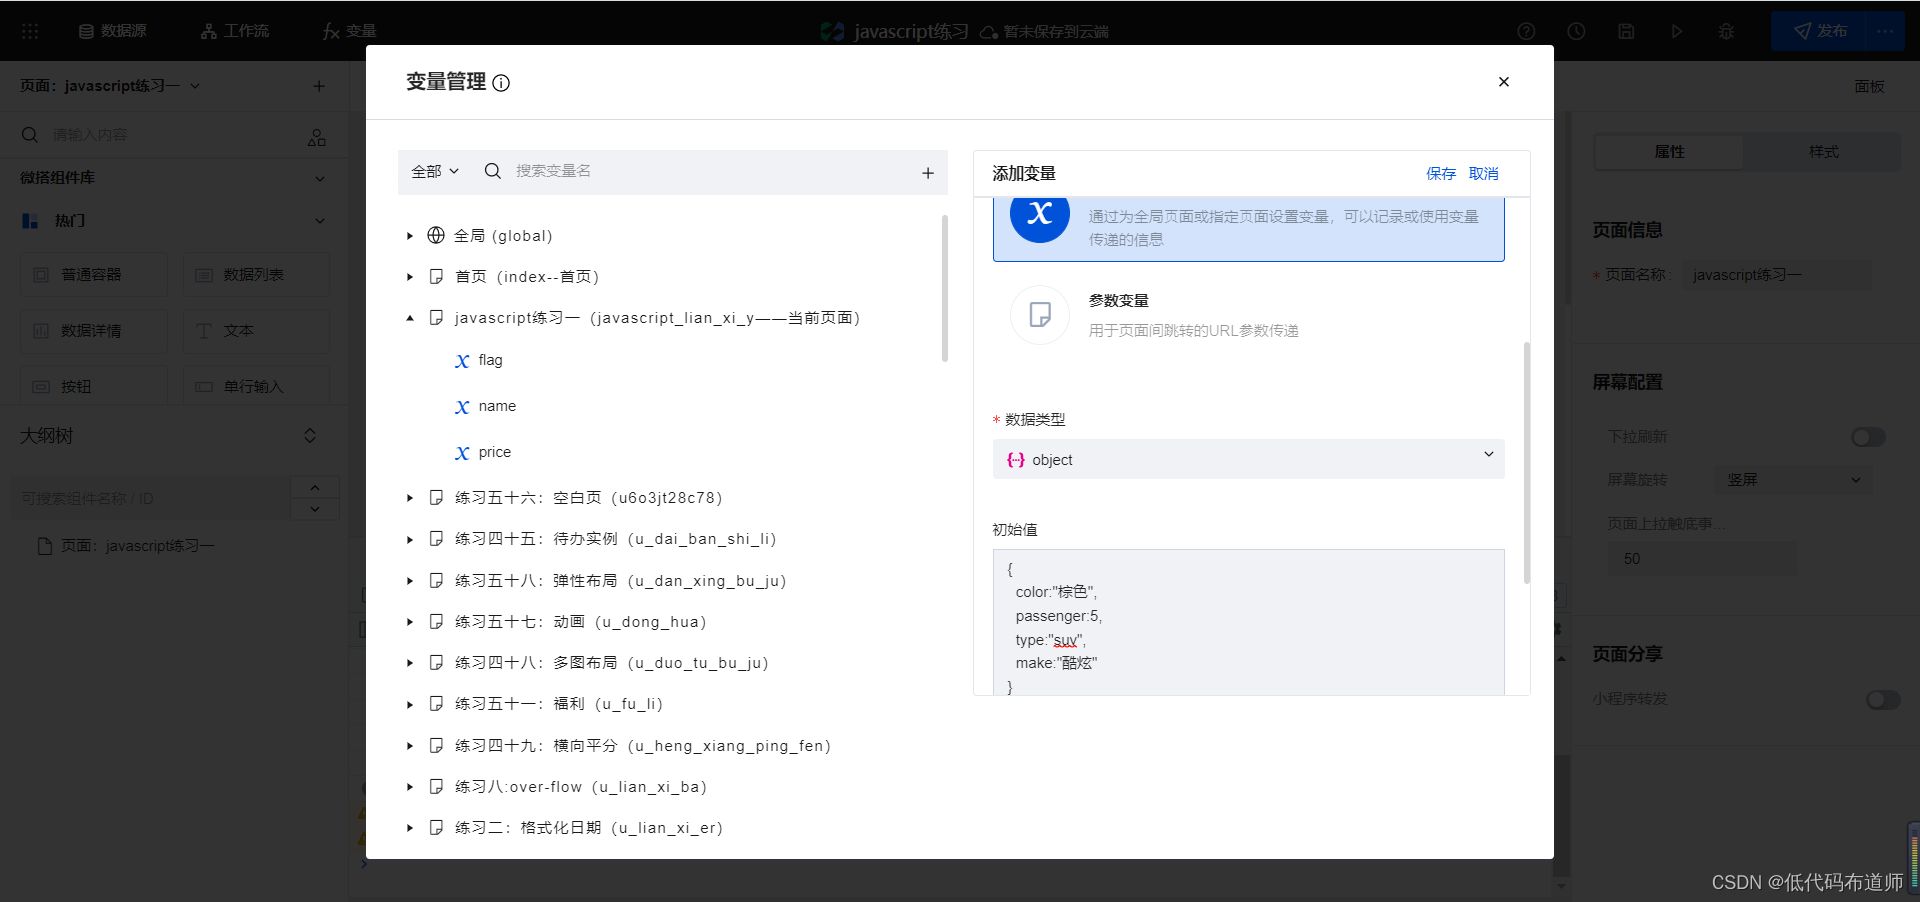Toggle the 下拉刷新 switch
The image size is (1920, 902).
(x=1868, y=437)
